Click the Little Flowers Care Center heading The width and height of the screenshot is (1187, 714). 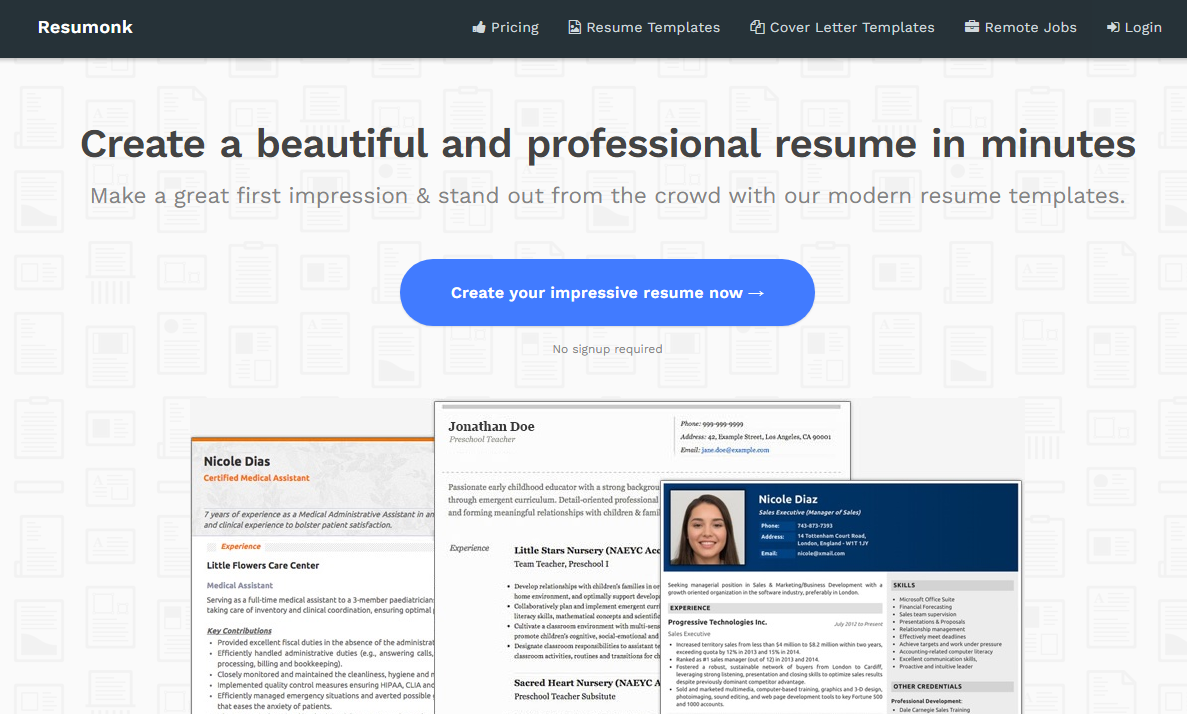(263, 566)
